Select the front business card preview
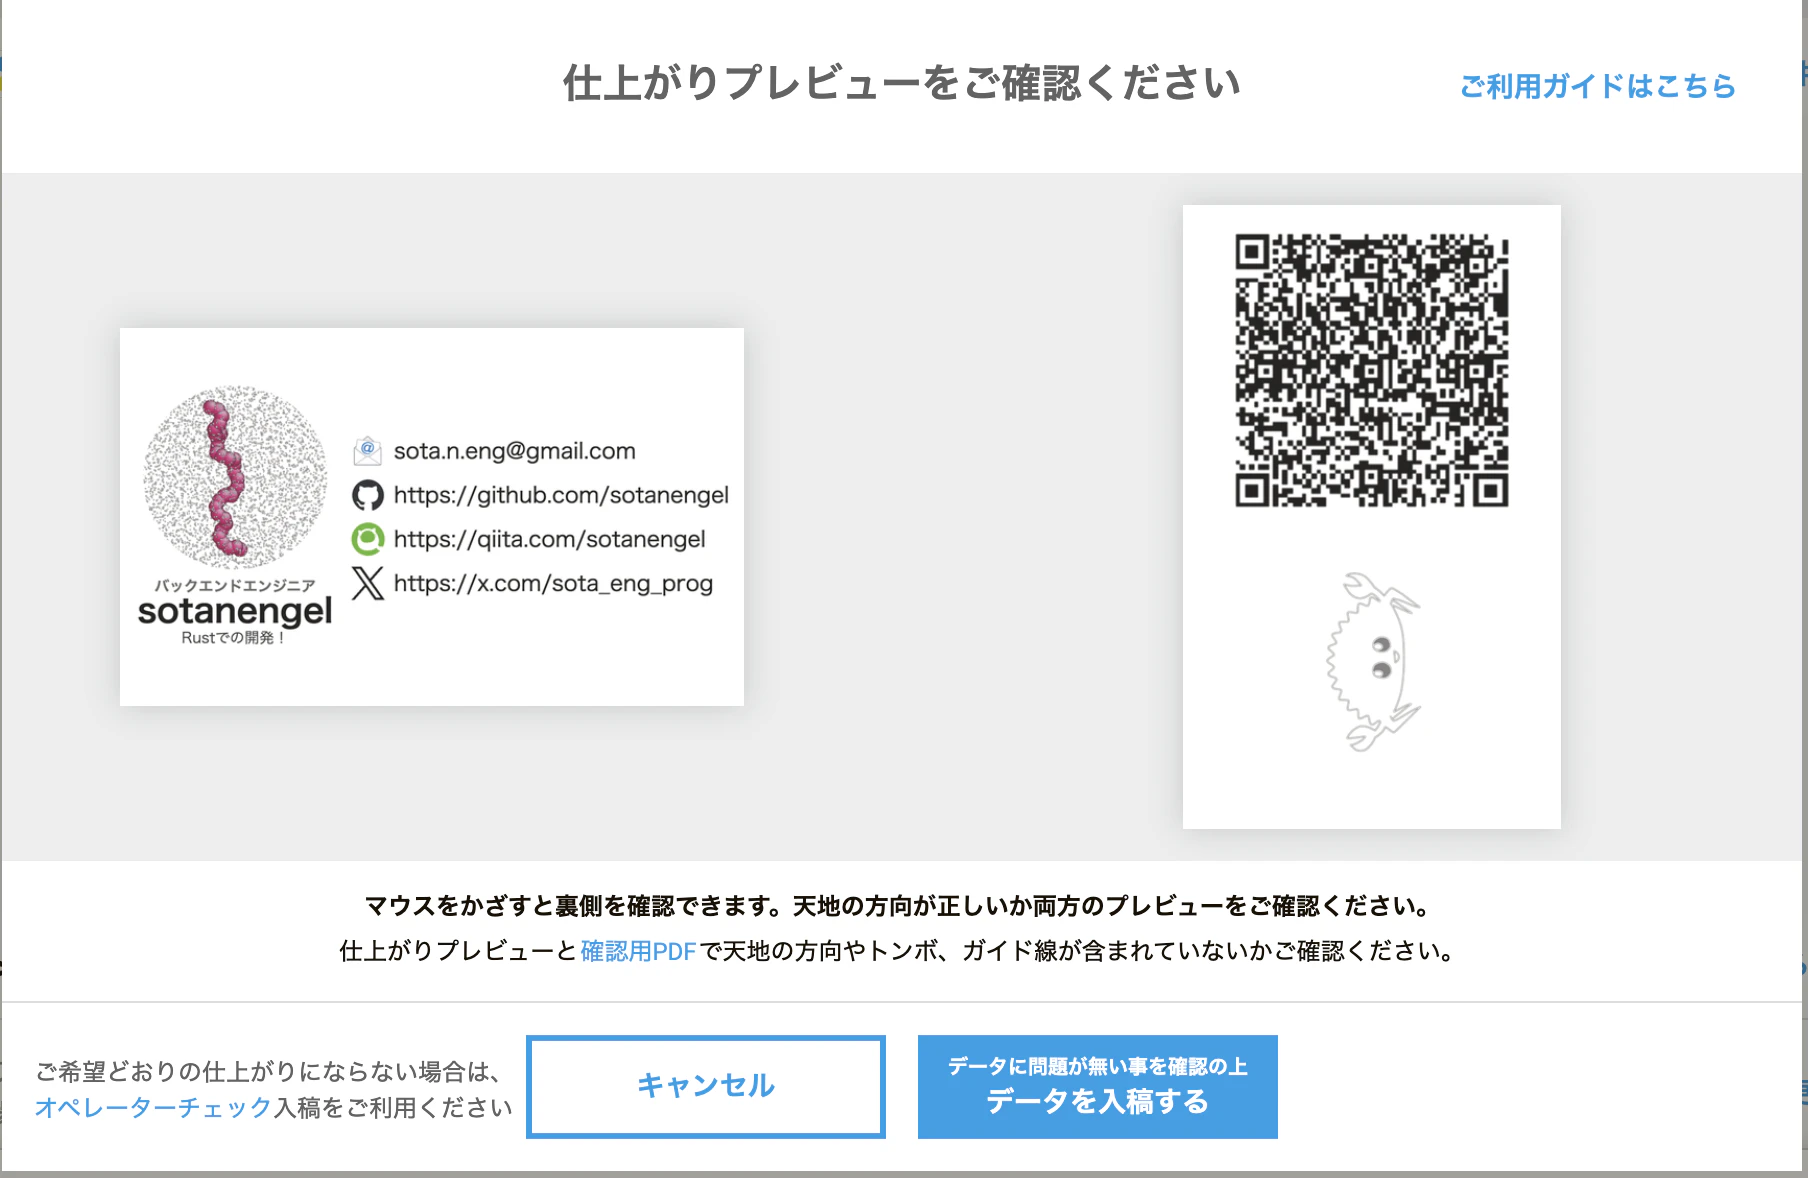The image size is (1808, 1178). pos(432,517)
